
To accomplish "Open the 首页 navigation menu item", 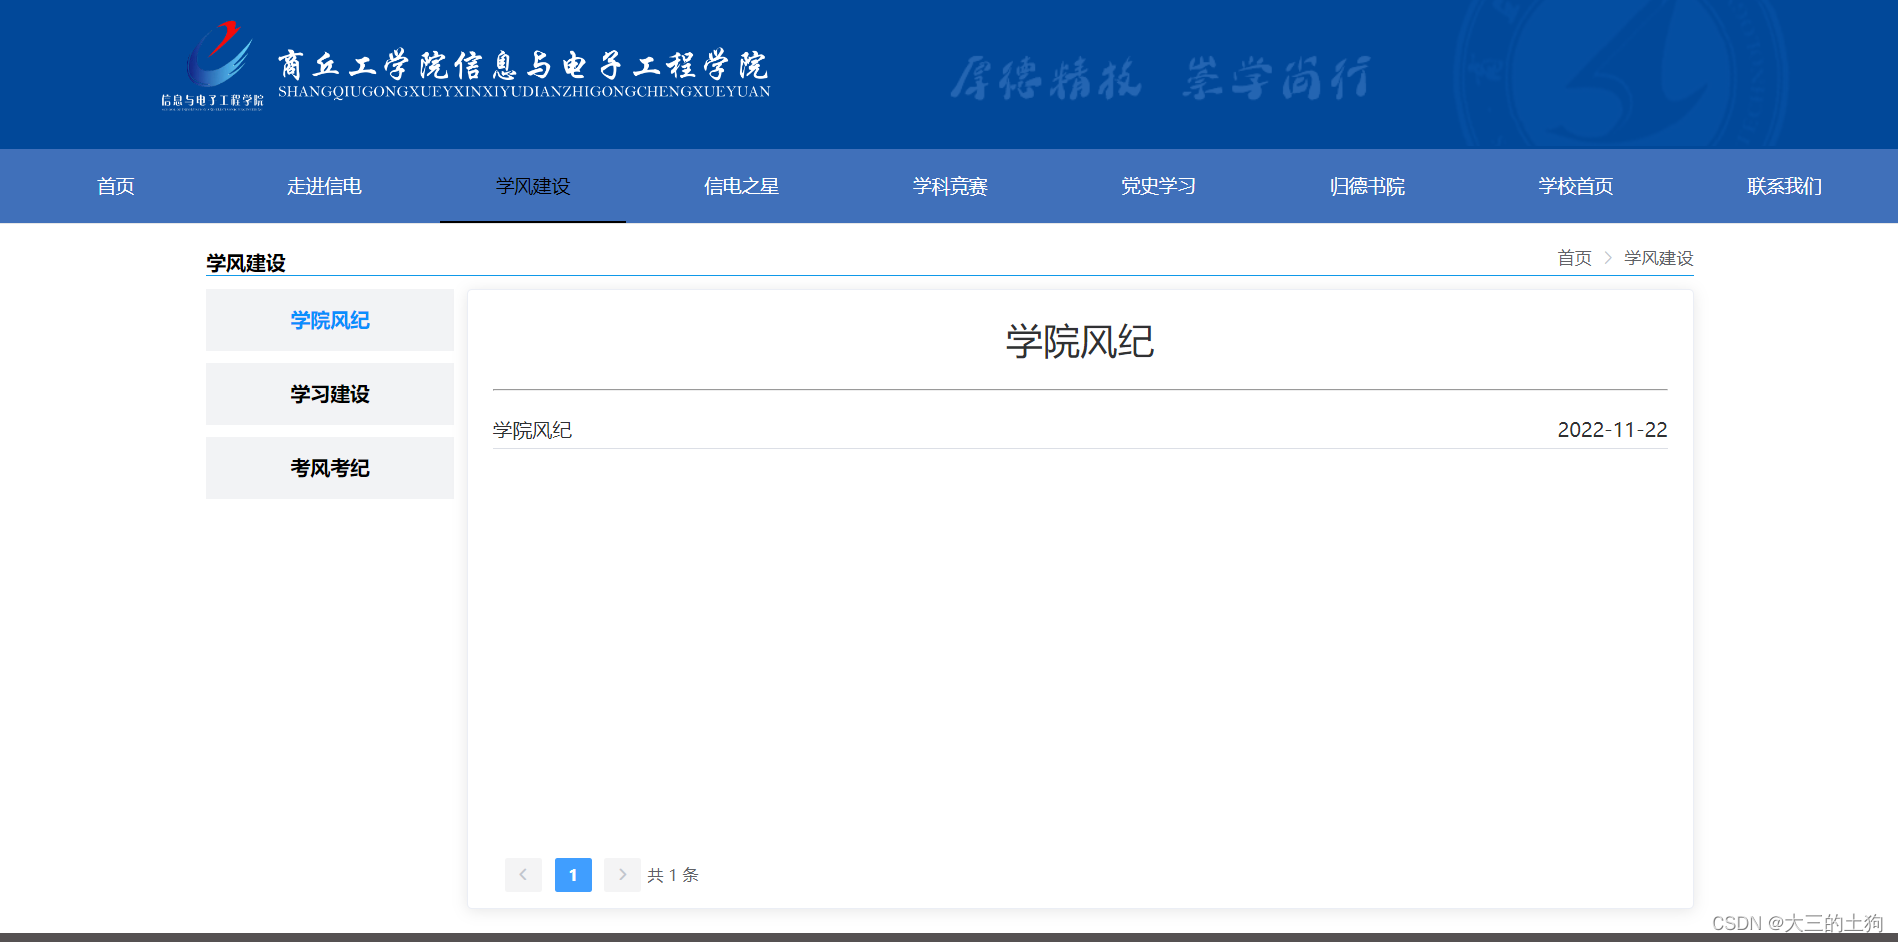I will click(115, 186).
